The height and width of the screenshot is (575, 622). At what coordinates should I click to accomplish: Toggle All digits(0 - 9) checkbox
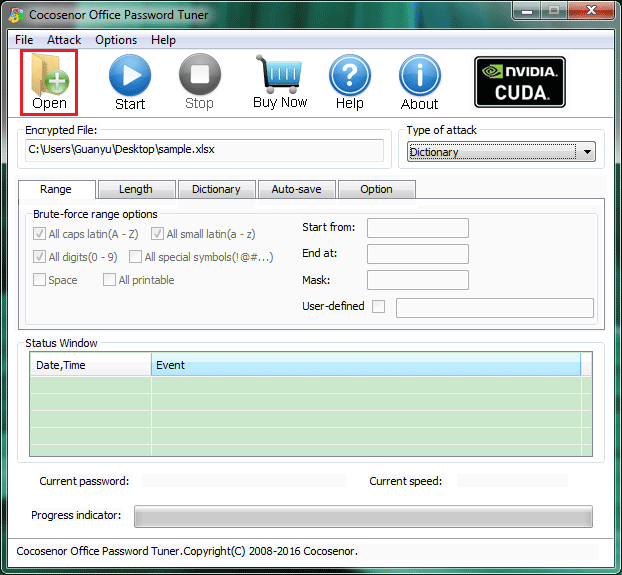click(39, 257)
